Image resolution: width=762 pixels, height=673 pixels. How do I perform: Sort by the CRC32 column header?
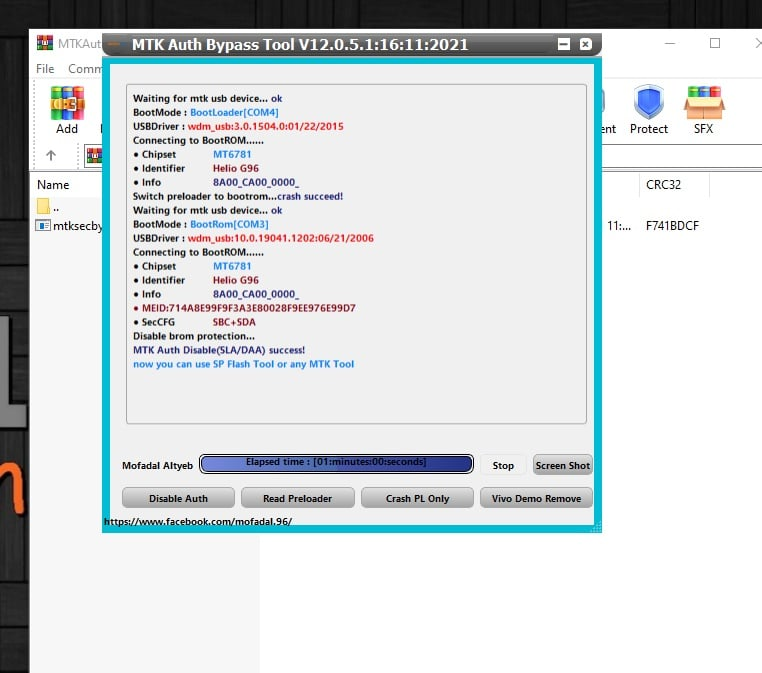click(663, 185)
